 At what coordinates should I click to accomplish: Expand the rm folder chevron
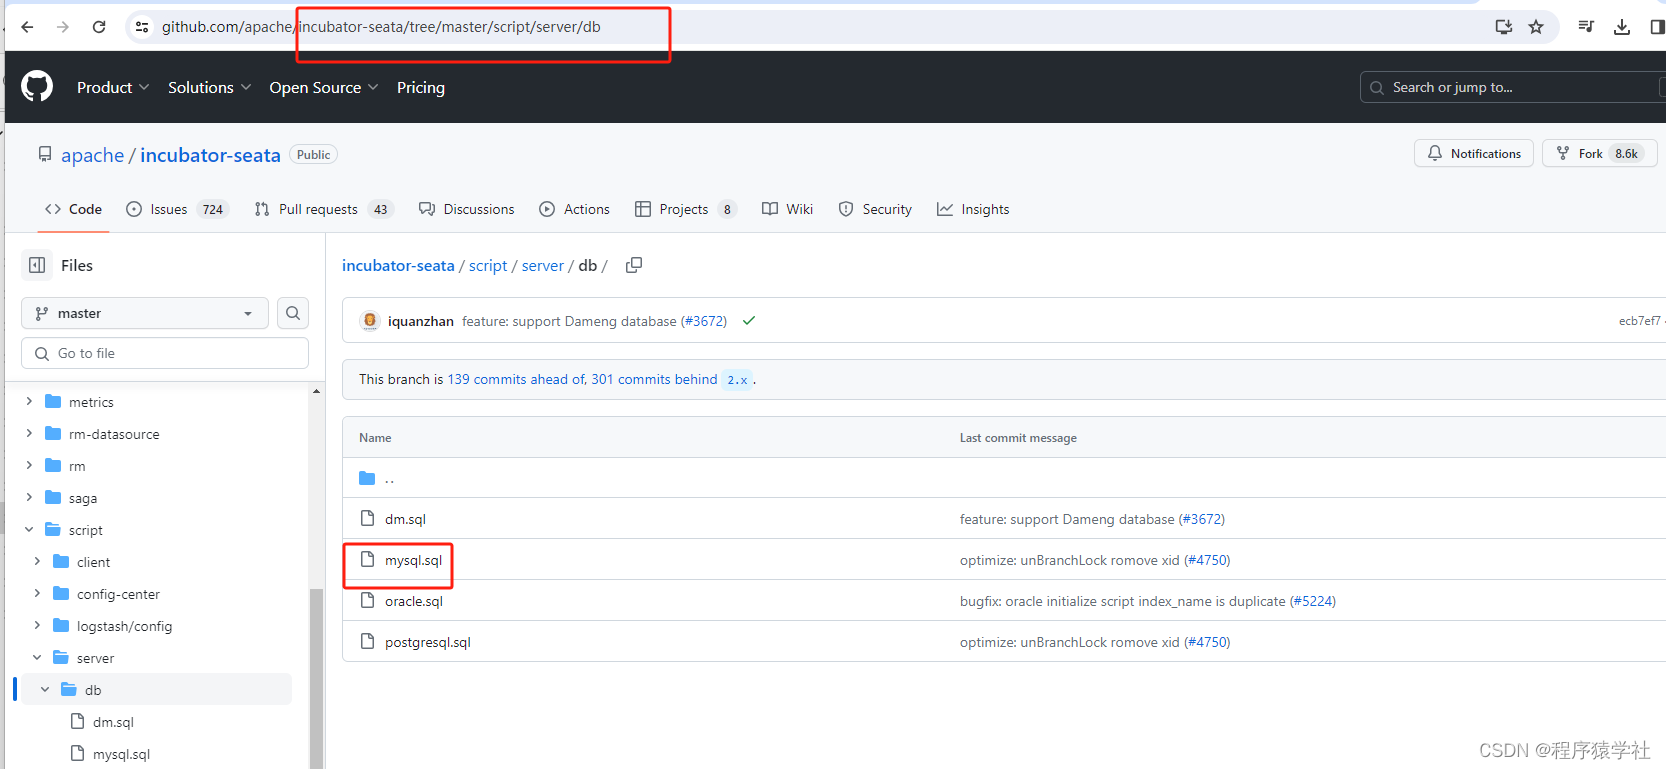(x=29, y=465)
